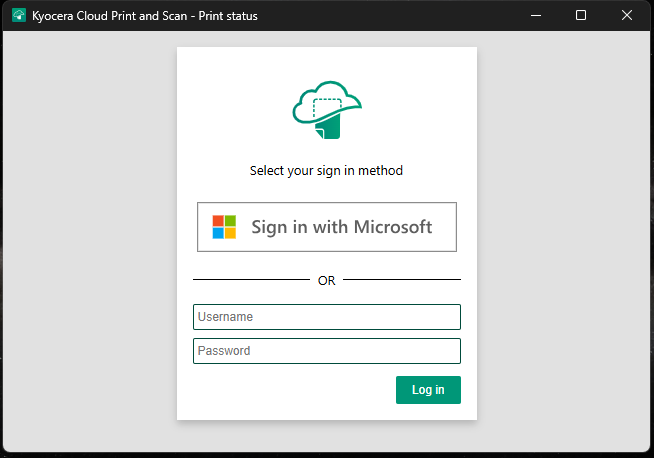
Task: Click empty white space beside Log in button
Action: tap(290, 390)
